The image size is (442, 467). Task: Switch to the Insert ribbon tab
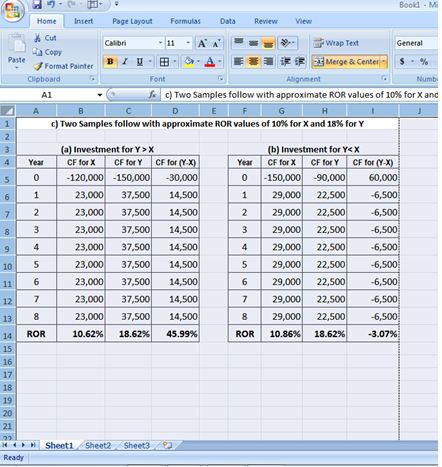[x=83, y=21]
